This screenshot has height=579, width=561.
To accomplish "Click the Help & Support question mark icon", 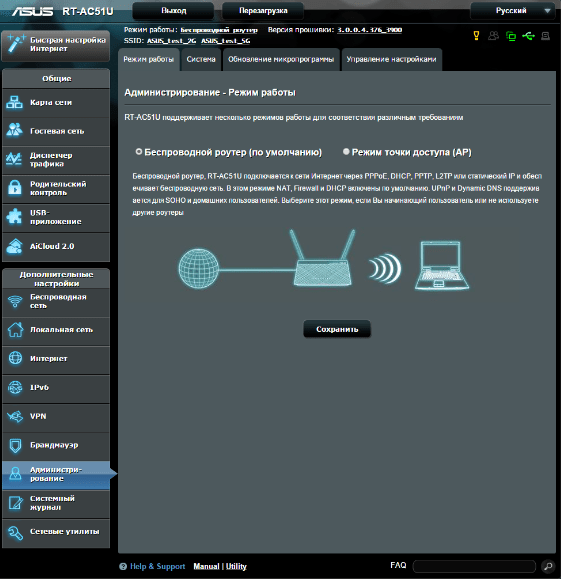I will coord(123,566).
